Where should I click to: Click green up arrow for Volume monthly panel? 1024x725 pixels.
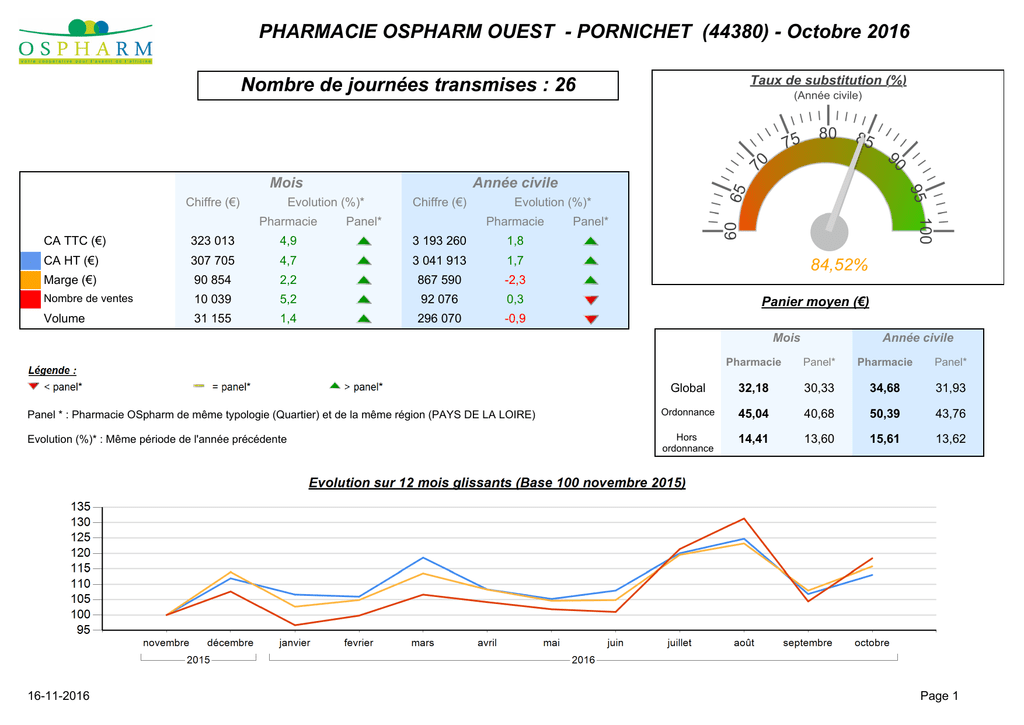click(x=364, y=319)
